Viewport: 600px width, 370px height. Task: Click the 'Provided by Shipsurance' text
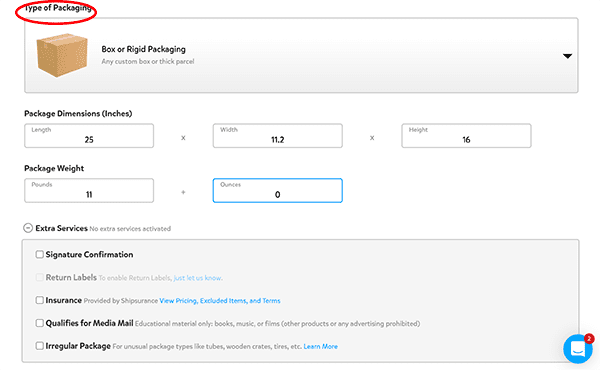121,301
